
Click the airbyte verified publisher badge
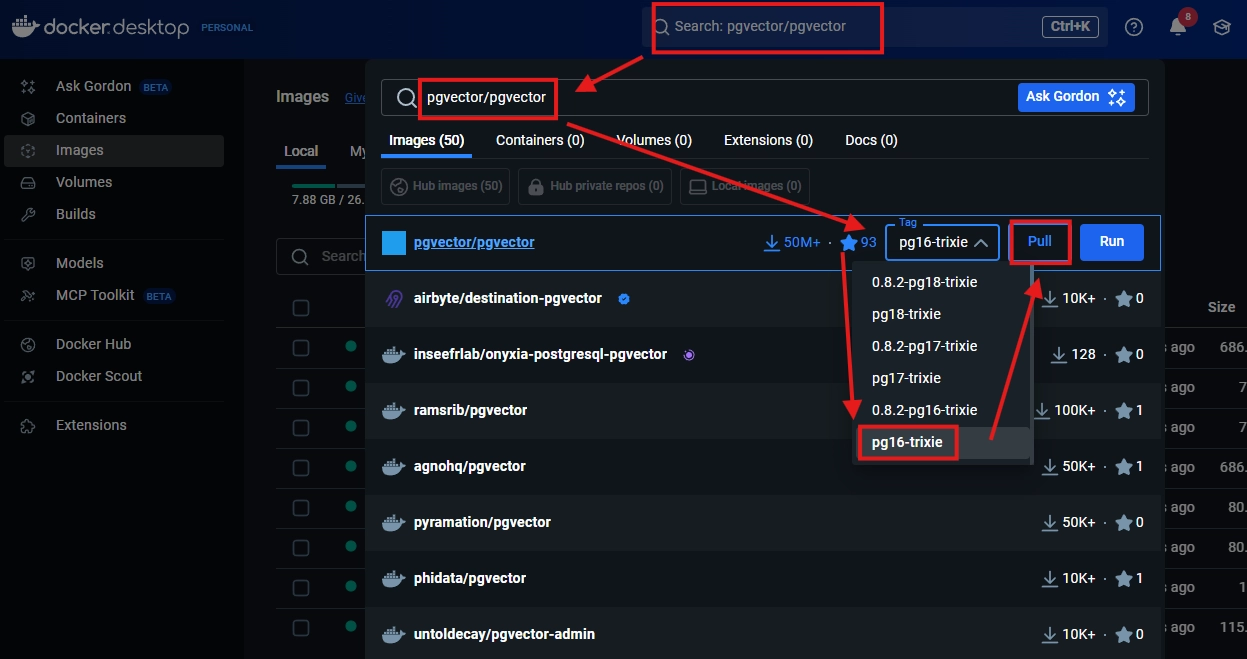click(624, 298)
